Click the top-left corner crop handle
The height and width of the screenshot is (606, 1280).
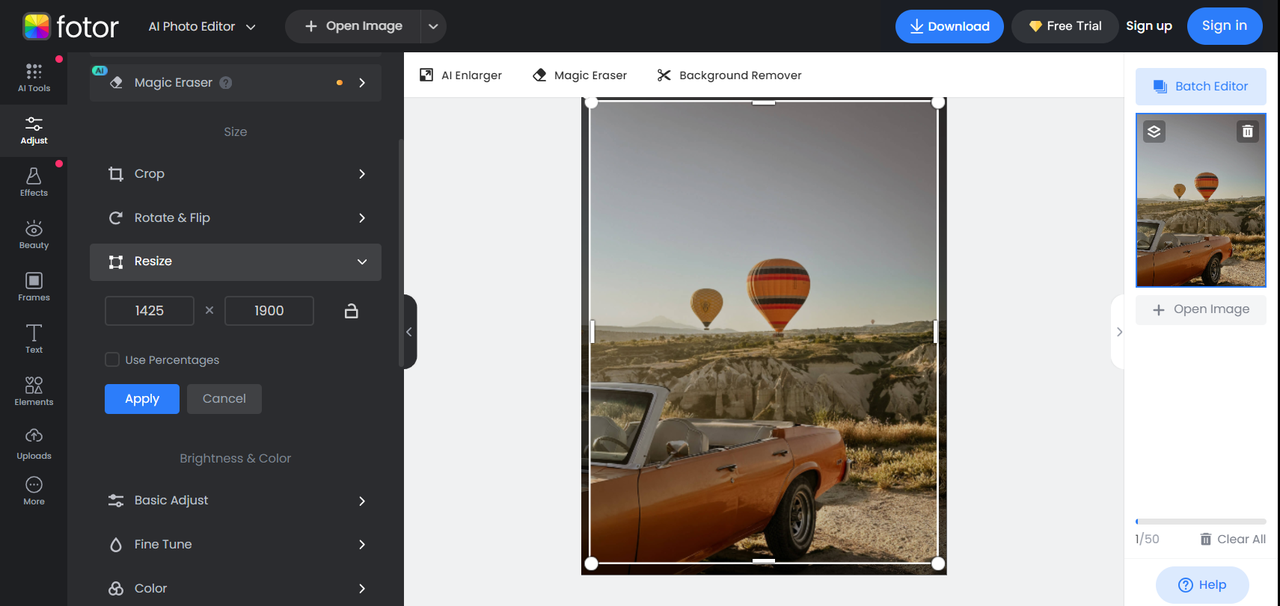coord(590,102)
